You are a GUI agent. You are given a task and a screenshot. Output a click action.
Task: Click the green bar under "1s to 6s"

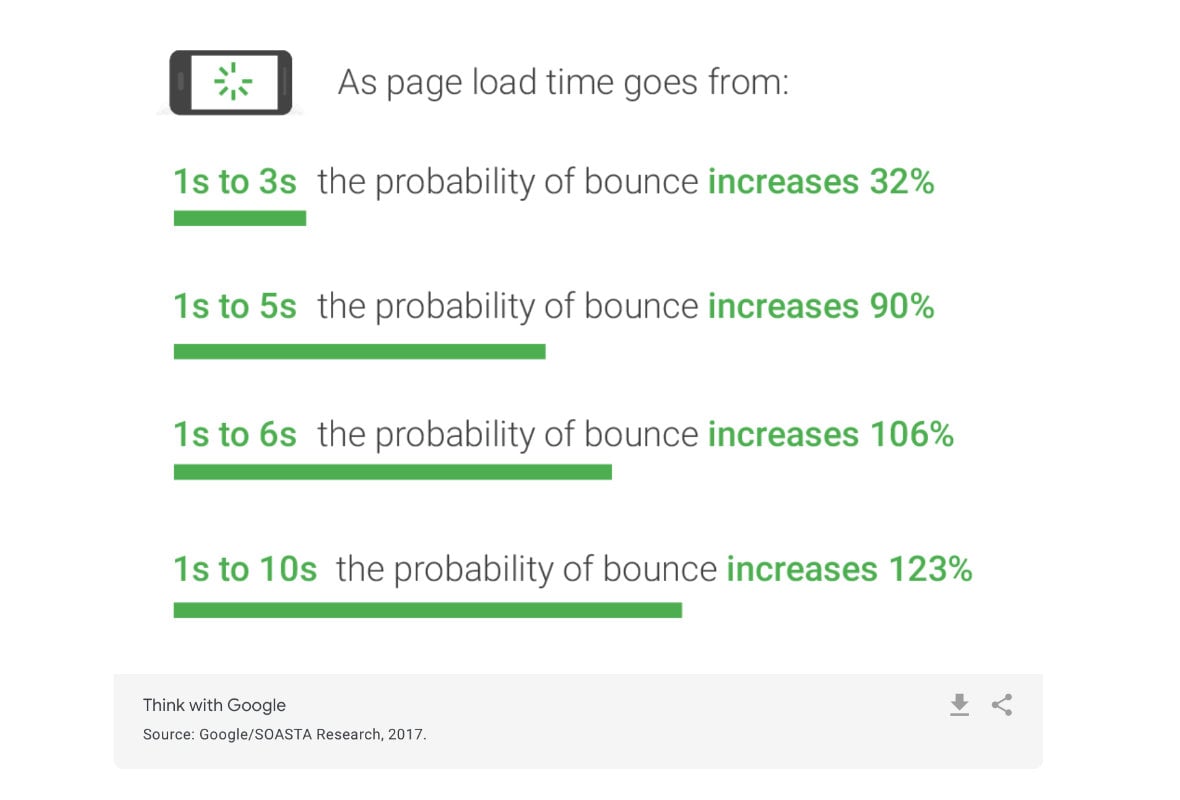pyautogui.click(x=393, y=472)
